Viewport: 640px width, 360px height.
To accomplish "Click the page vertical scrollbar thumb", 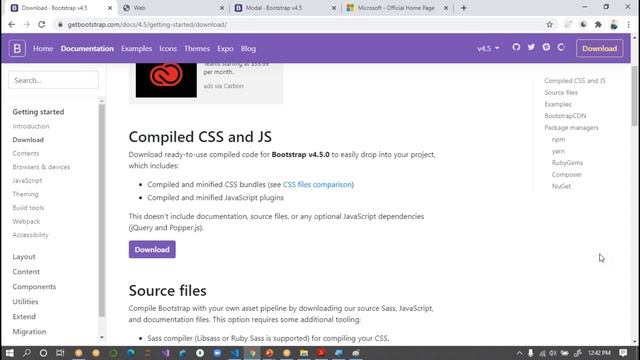I will [634, 96].
